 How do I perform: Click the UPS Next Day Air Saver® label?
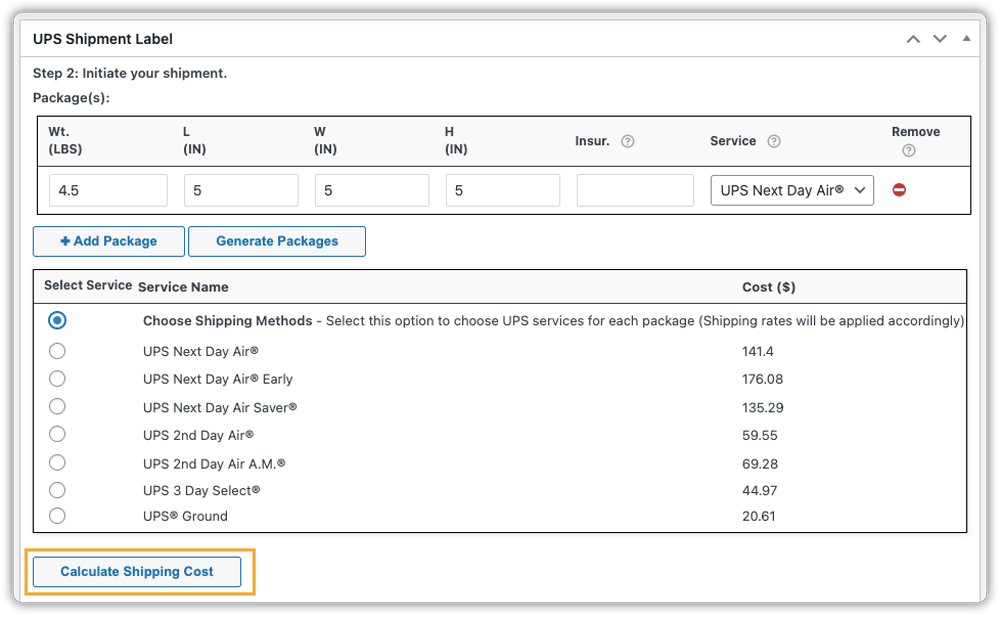(220, 408)
